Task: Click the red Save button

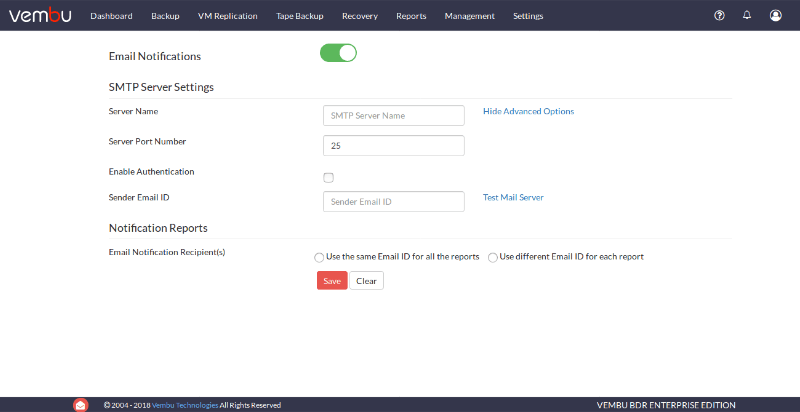Action: pyautogui.click(x=332, y=281)
